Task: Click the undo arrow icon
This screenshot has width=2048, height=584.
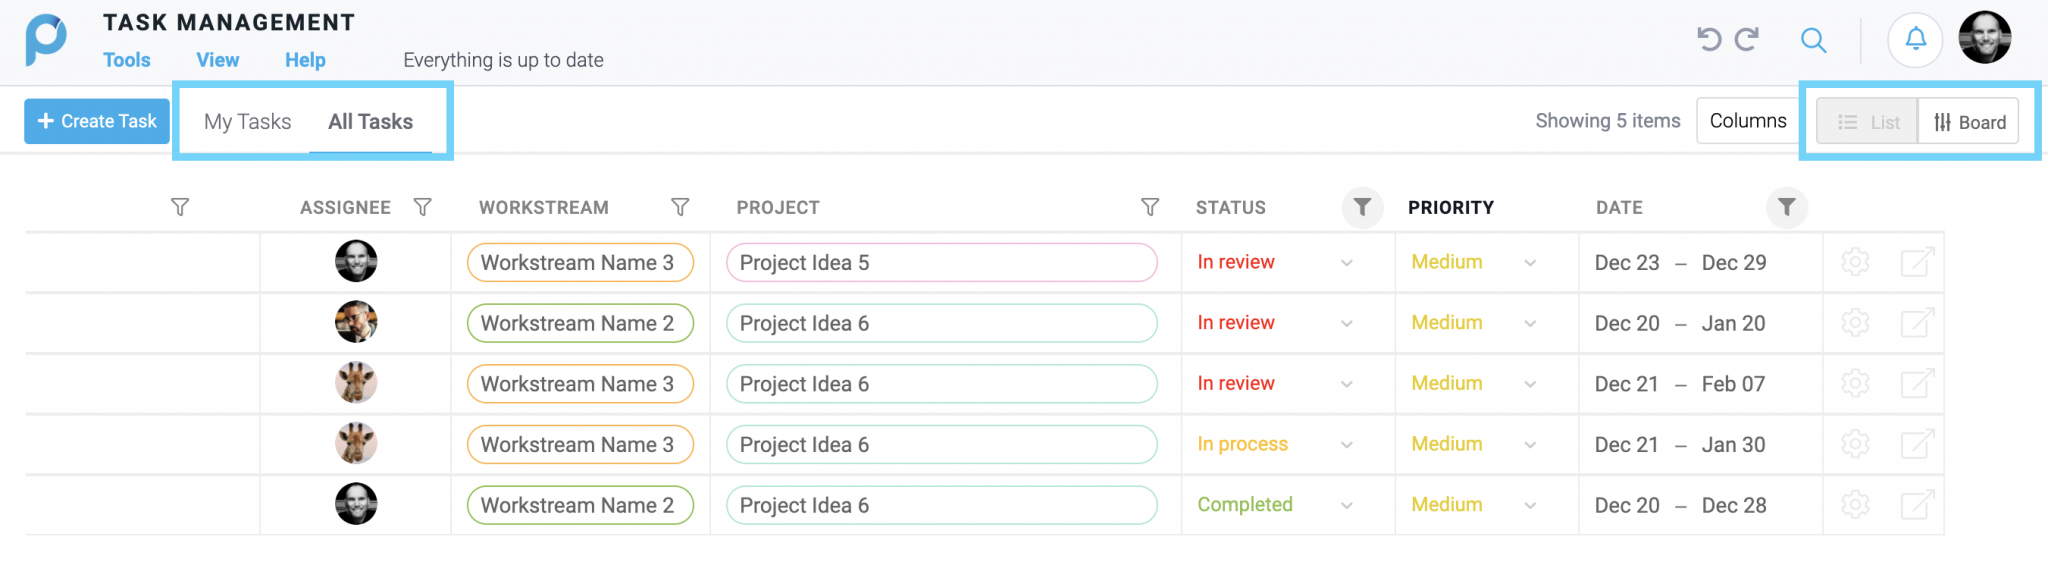Action: click(1709, 39)
